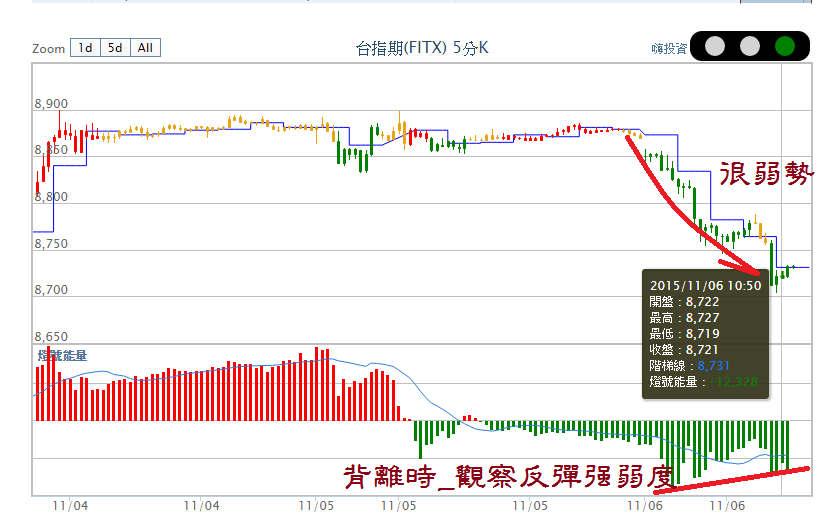The height and width of the screenshot is (520, 835).
Task: Set chart zoom to 5d
Action: [x=116, y=48]
